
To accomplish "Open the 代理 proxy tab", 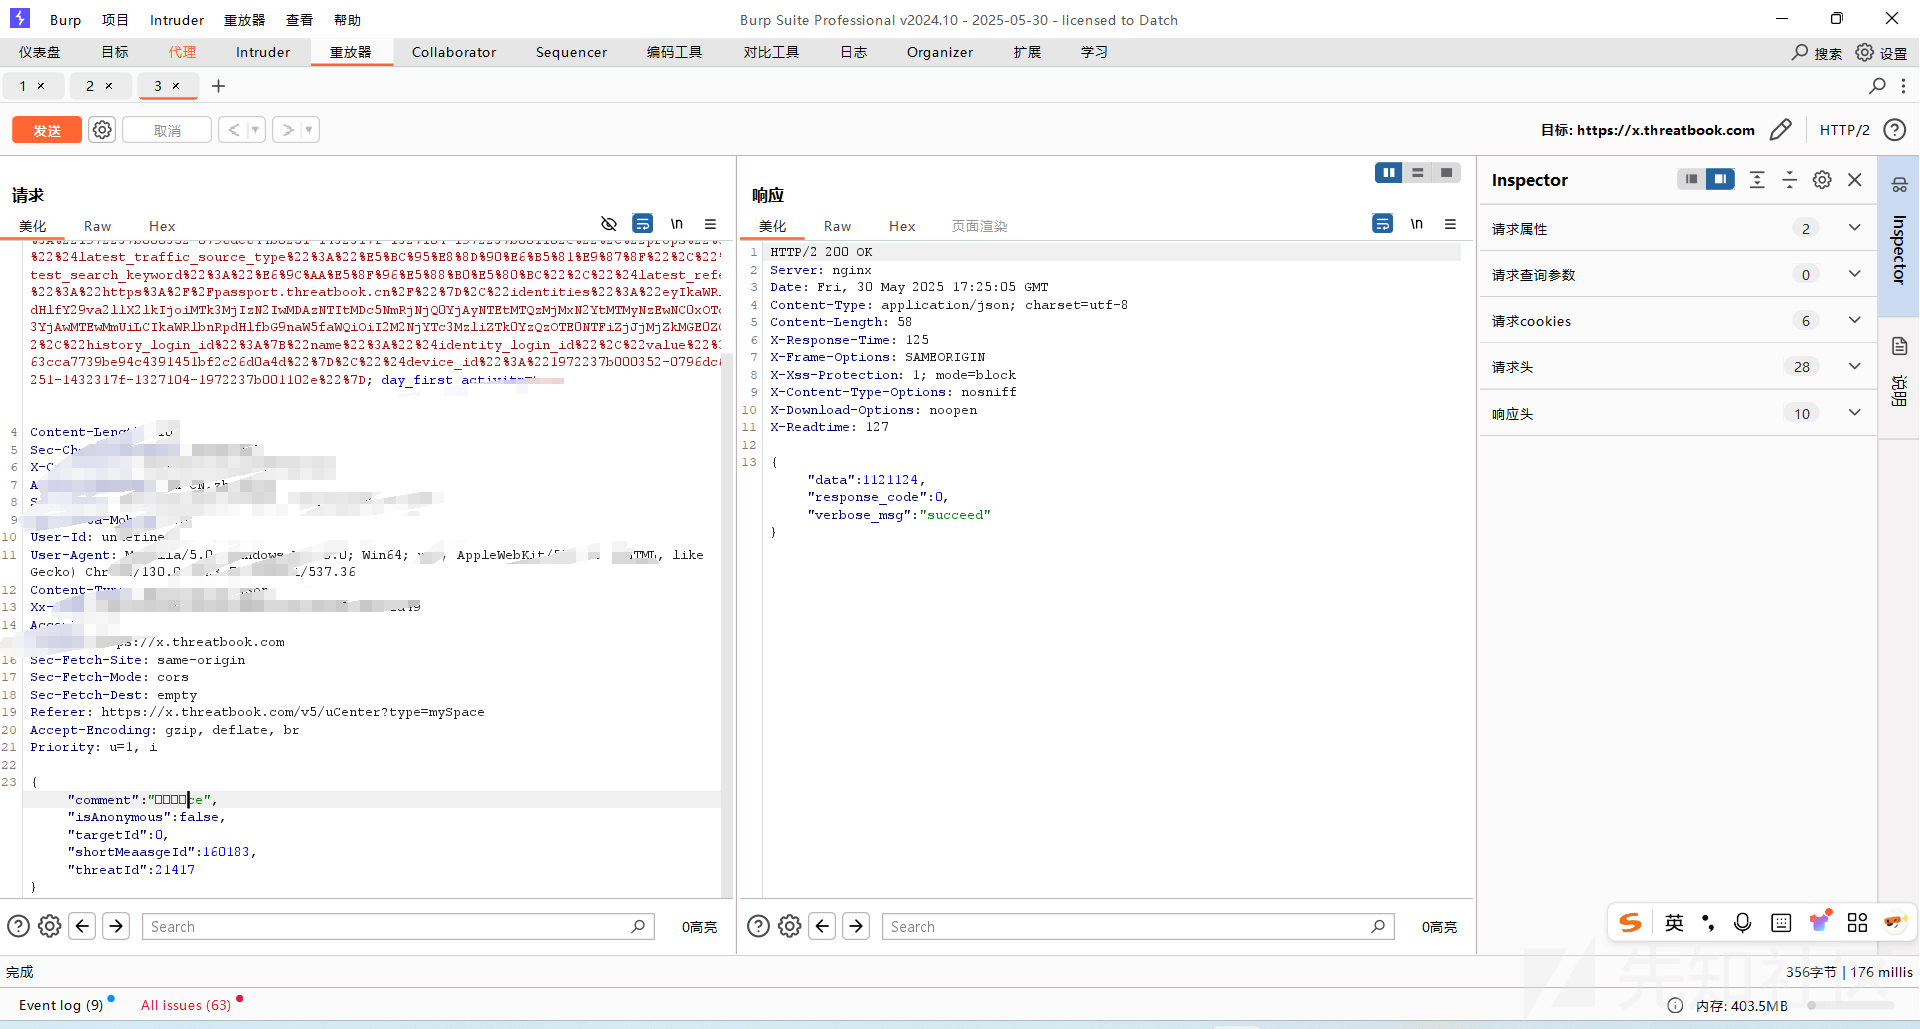I will click(182, 52).
